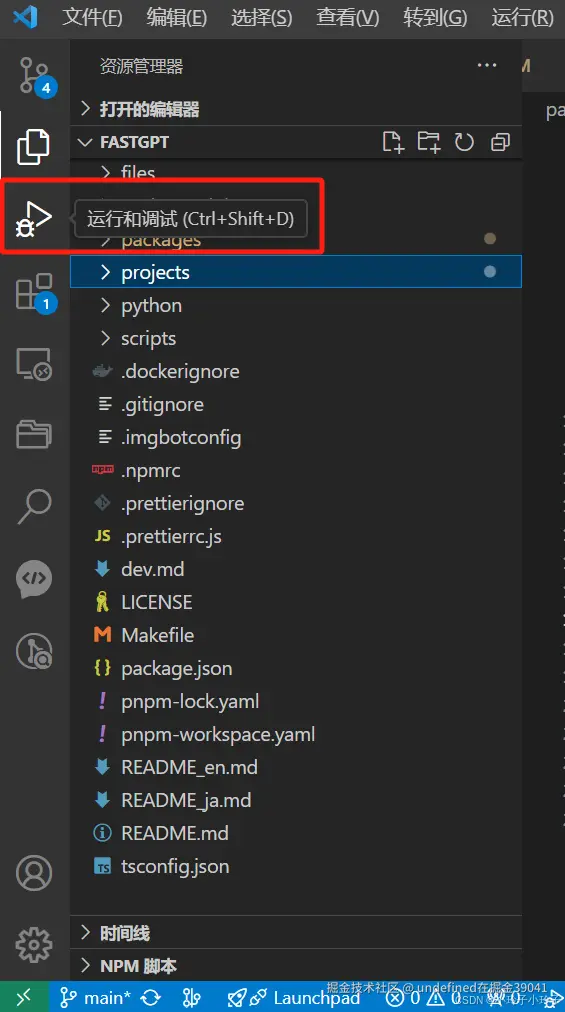Screen dimensions: 565x1012
Task: Open the Manage gear icon
Action: 34,945
